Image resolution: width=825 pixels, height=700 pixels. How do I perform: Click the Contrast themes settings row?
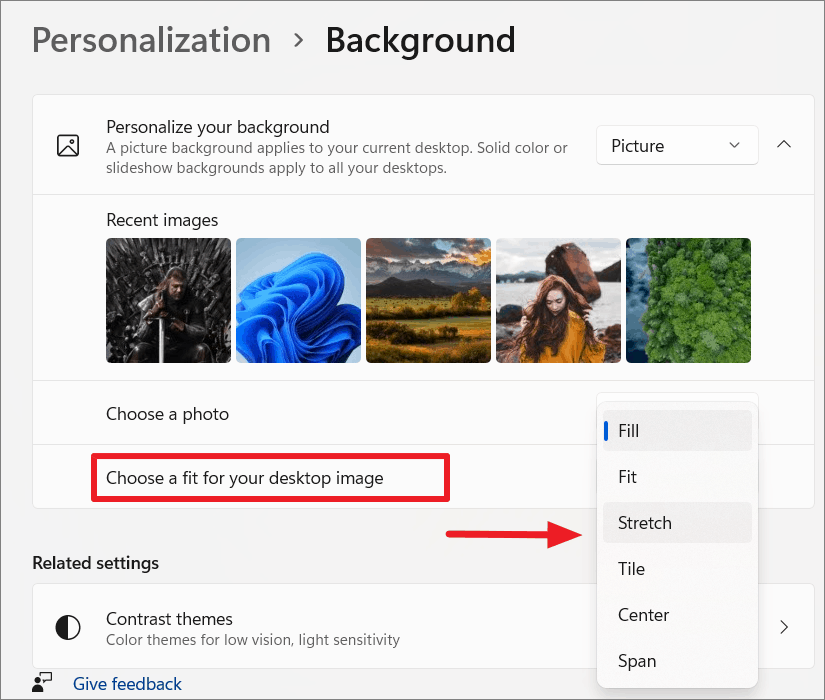pyautogui.click(x=423, y=626)
